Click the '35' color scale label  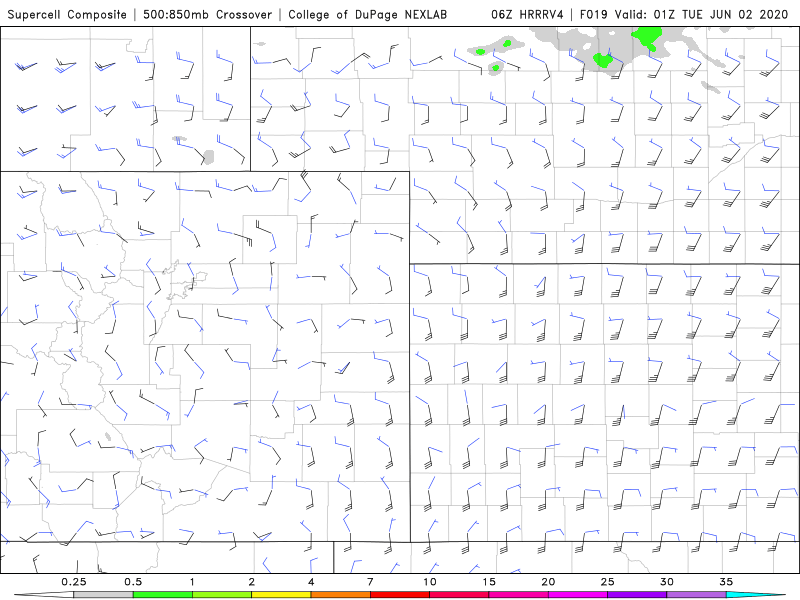726,582
